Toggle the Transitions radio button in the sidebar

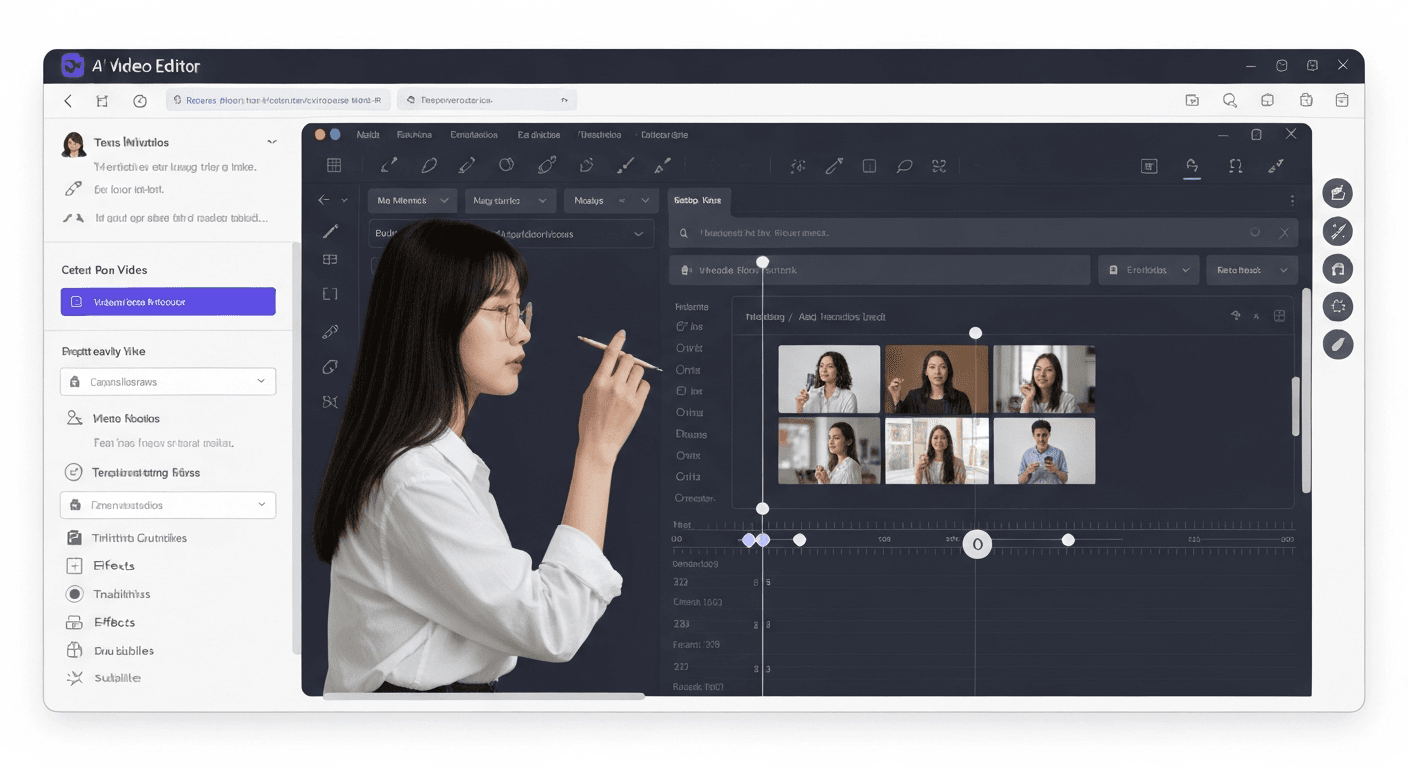(x=74, y=594)
